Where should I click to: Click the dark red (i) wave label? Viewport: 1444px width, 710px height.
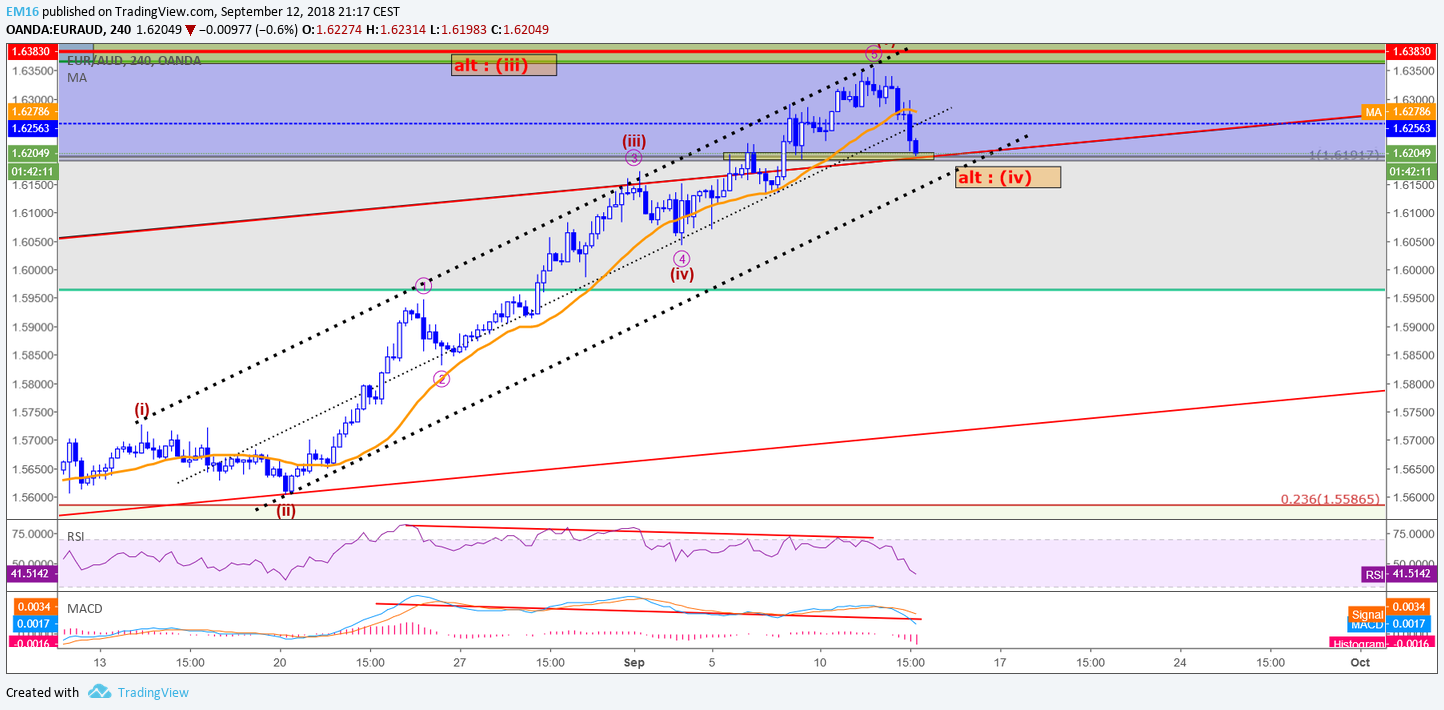coord(142,409)
